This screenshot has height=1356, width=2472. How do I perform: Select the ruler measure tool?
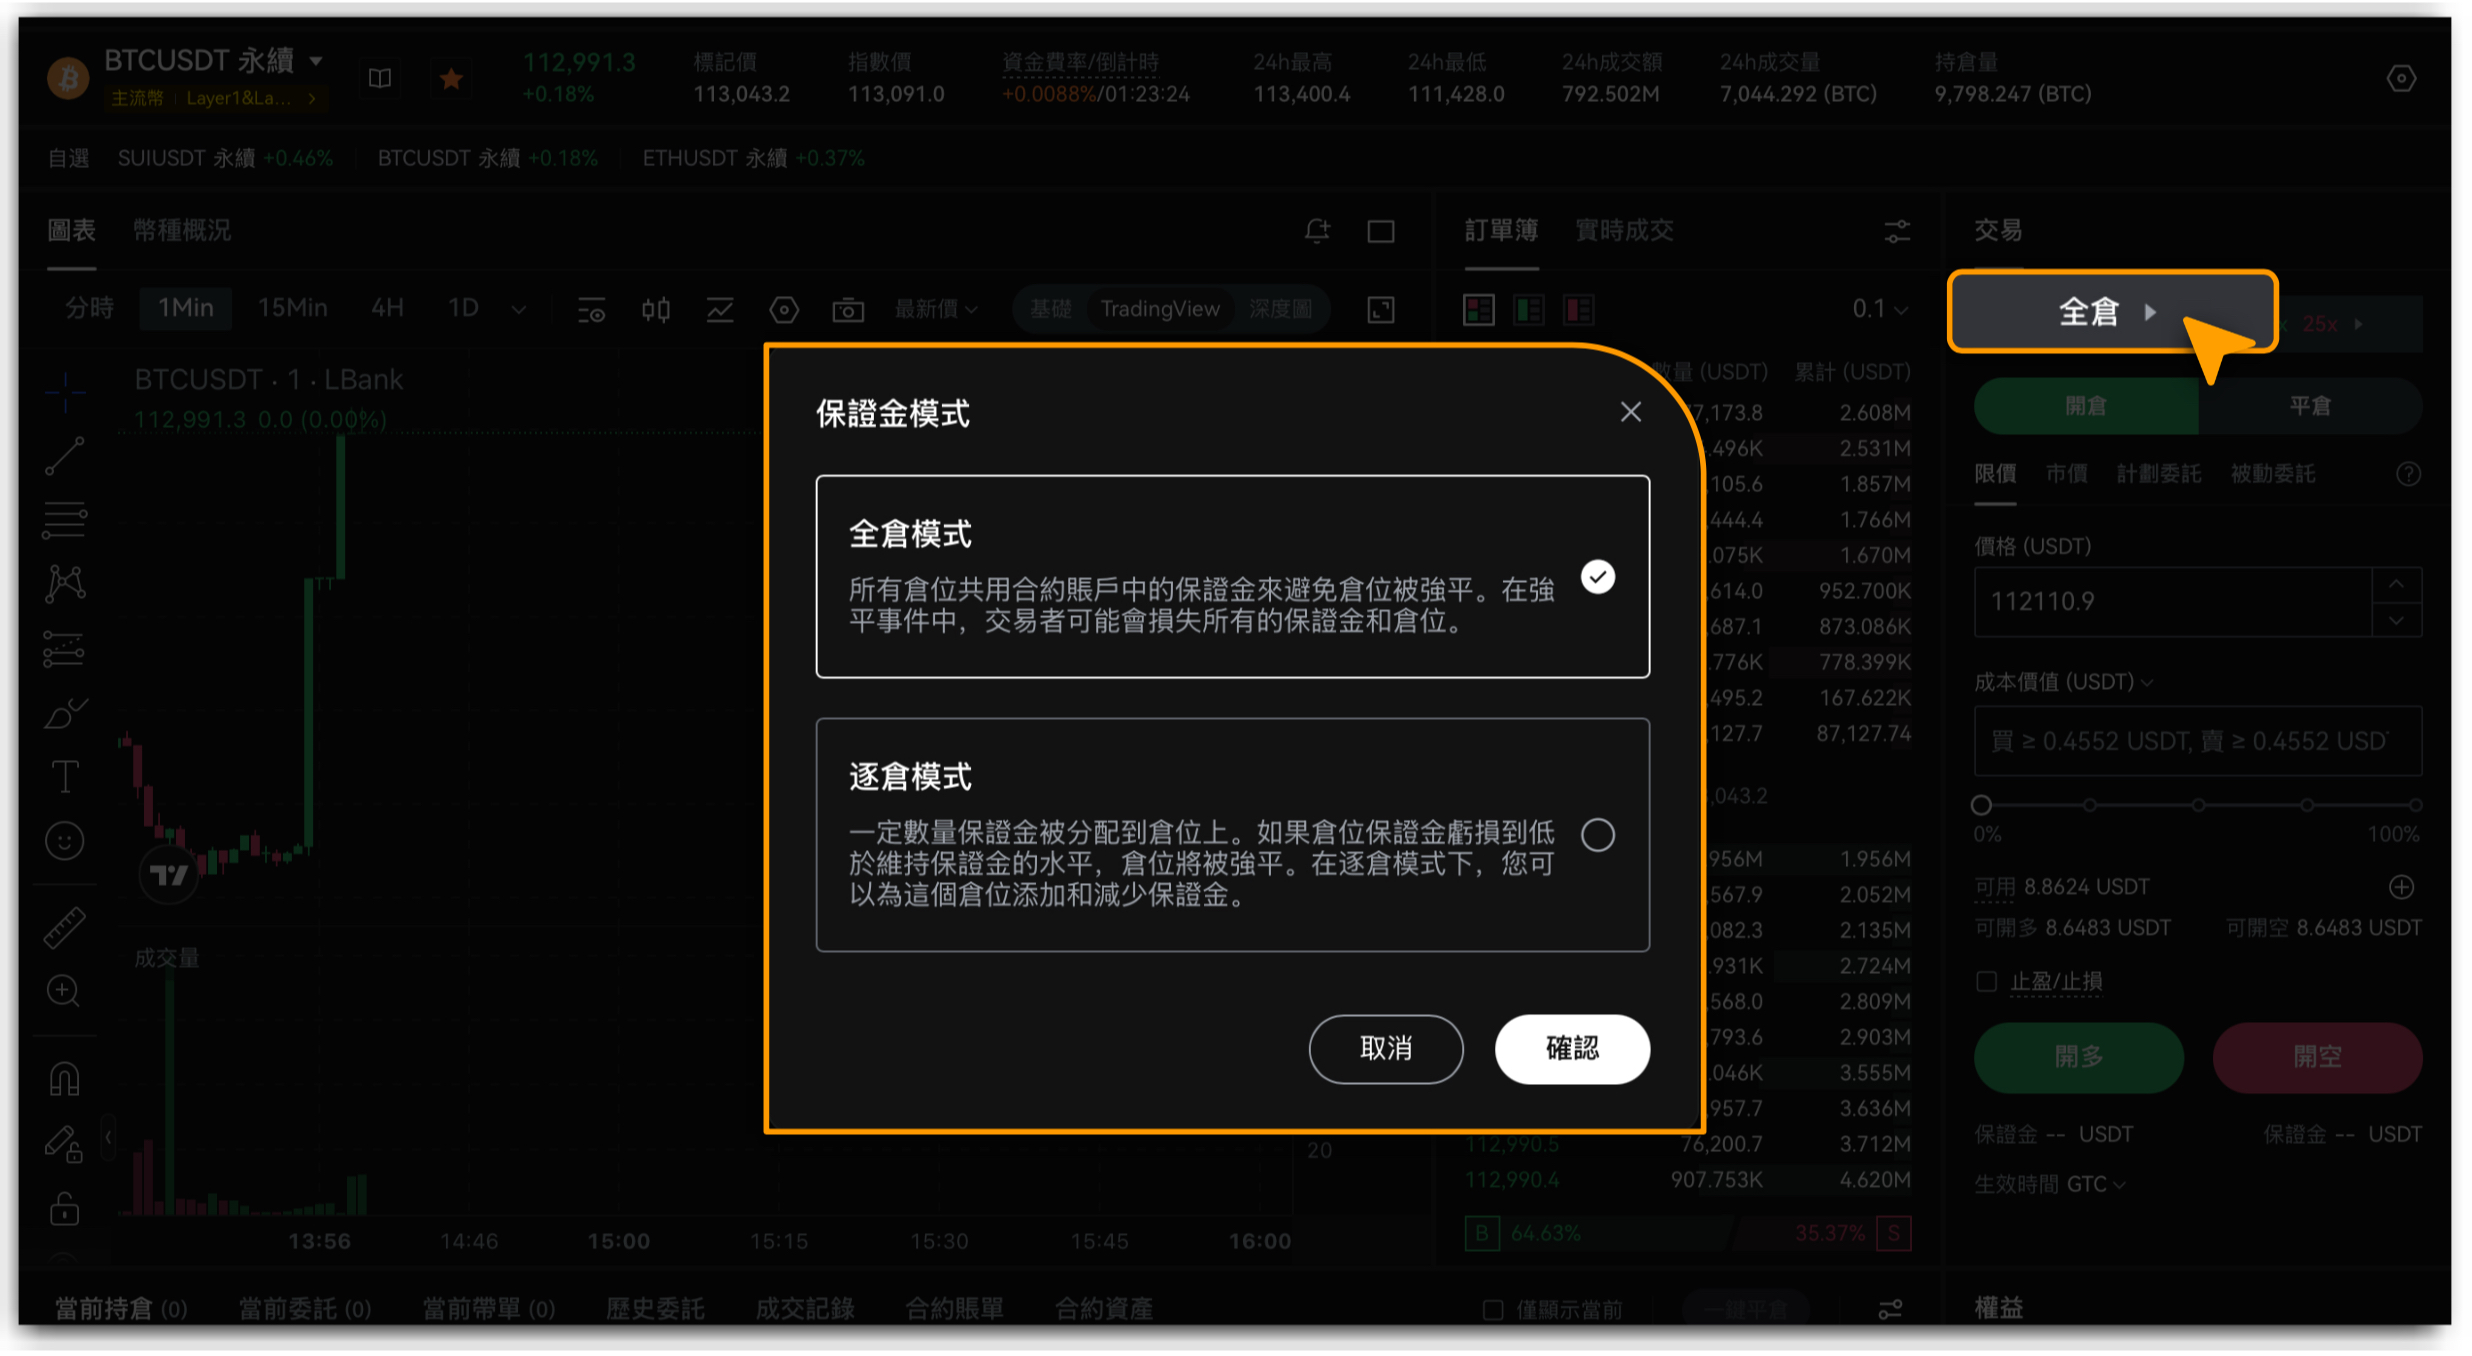pos(65,927)
